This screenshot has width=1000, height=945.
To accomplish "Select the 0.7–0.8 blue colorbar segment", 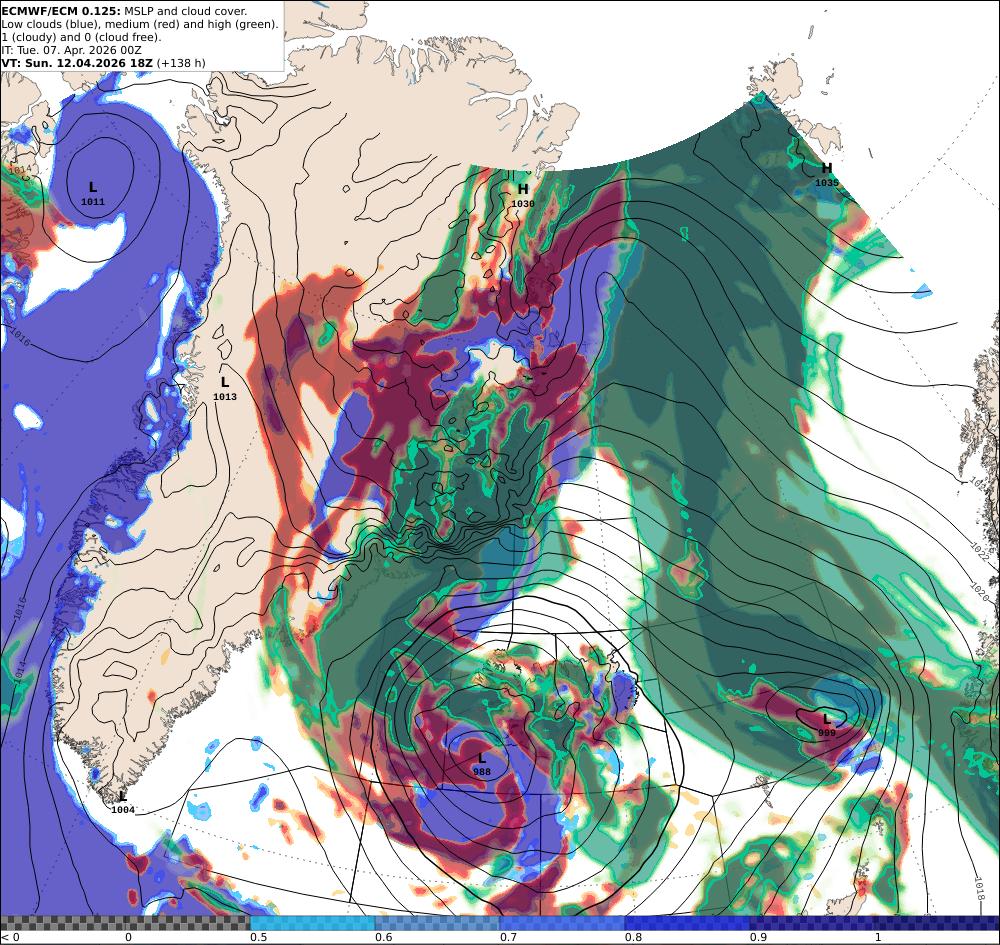I will click(562, 923).
